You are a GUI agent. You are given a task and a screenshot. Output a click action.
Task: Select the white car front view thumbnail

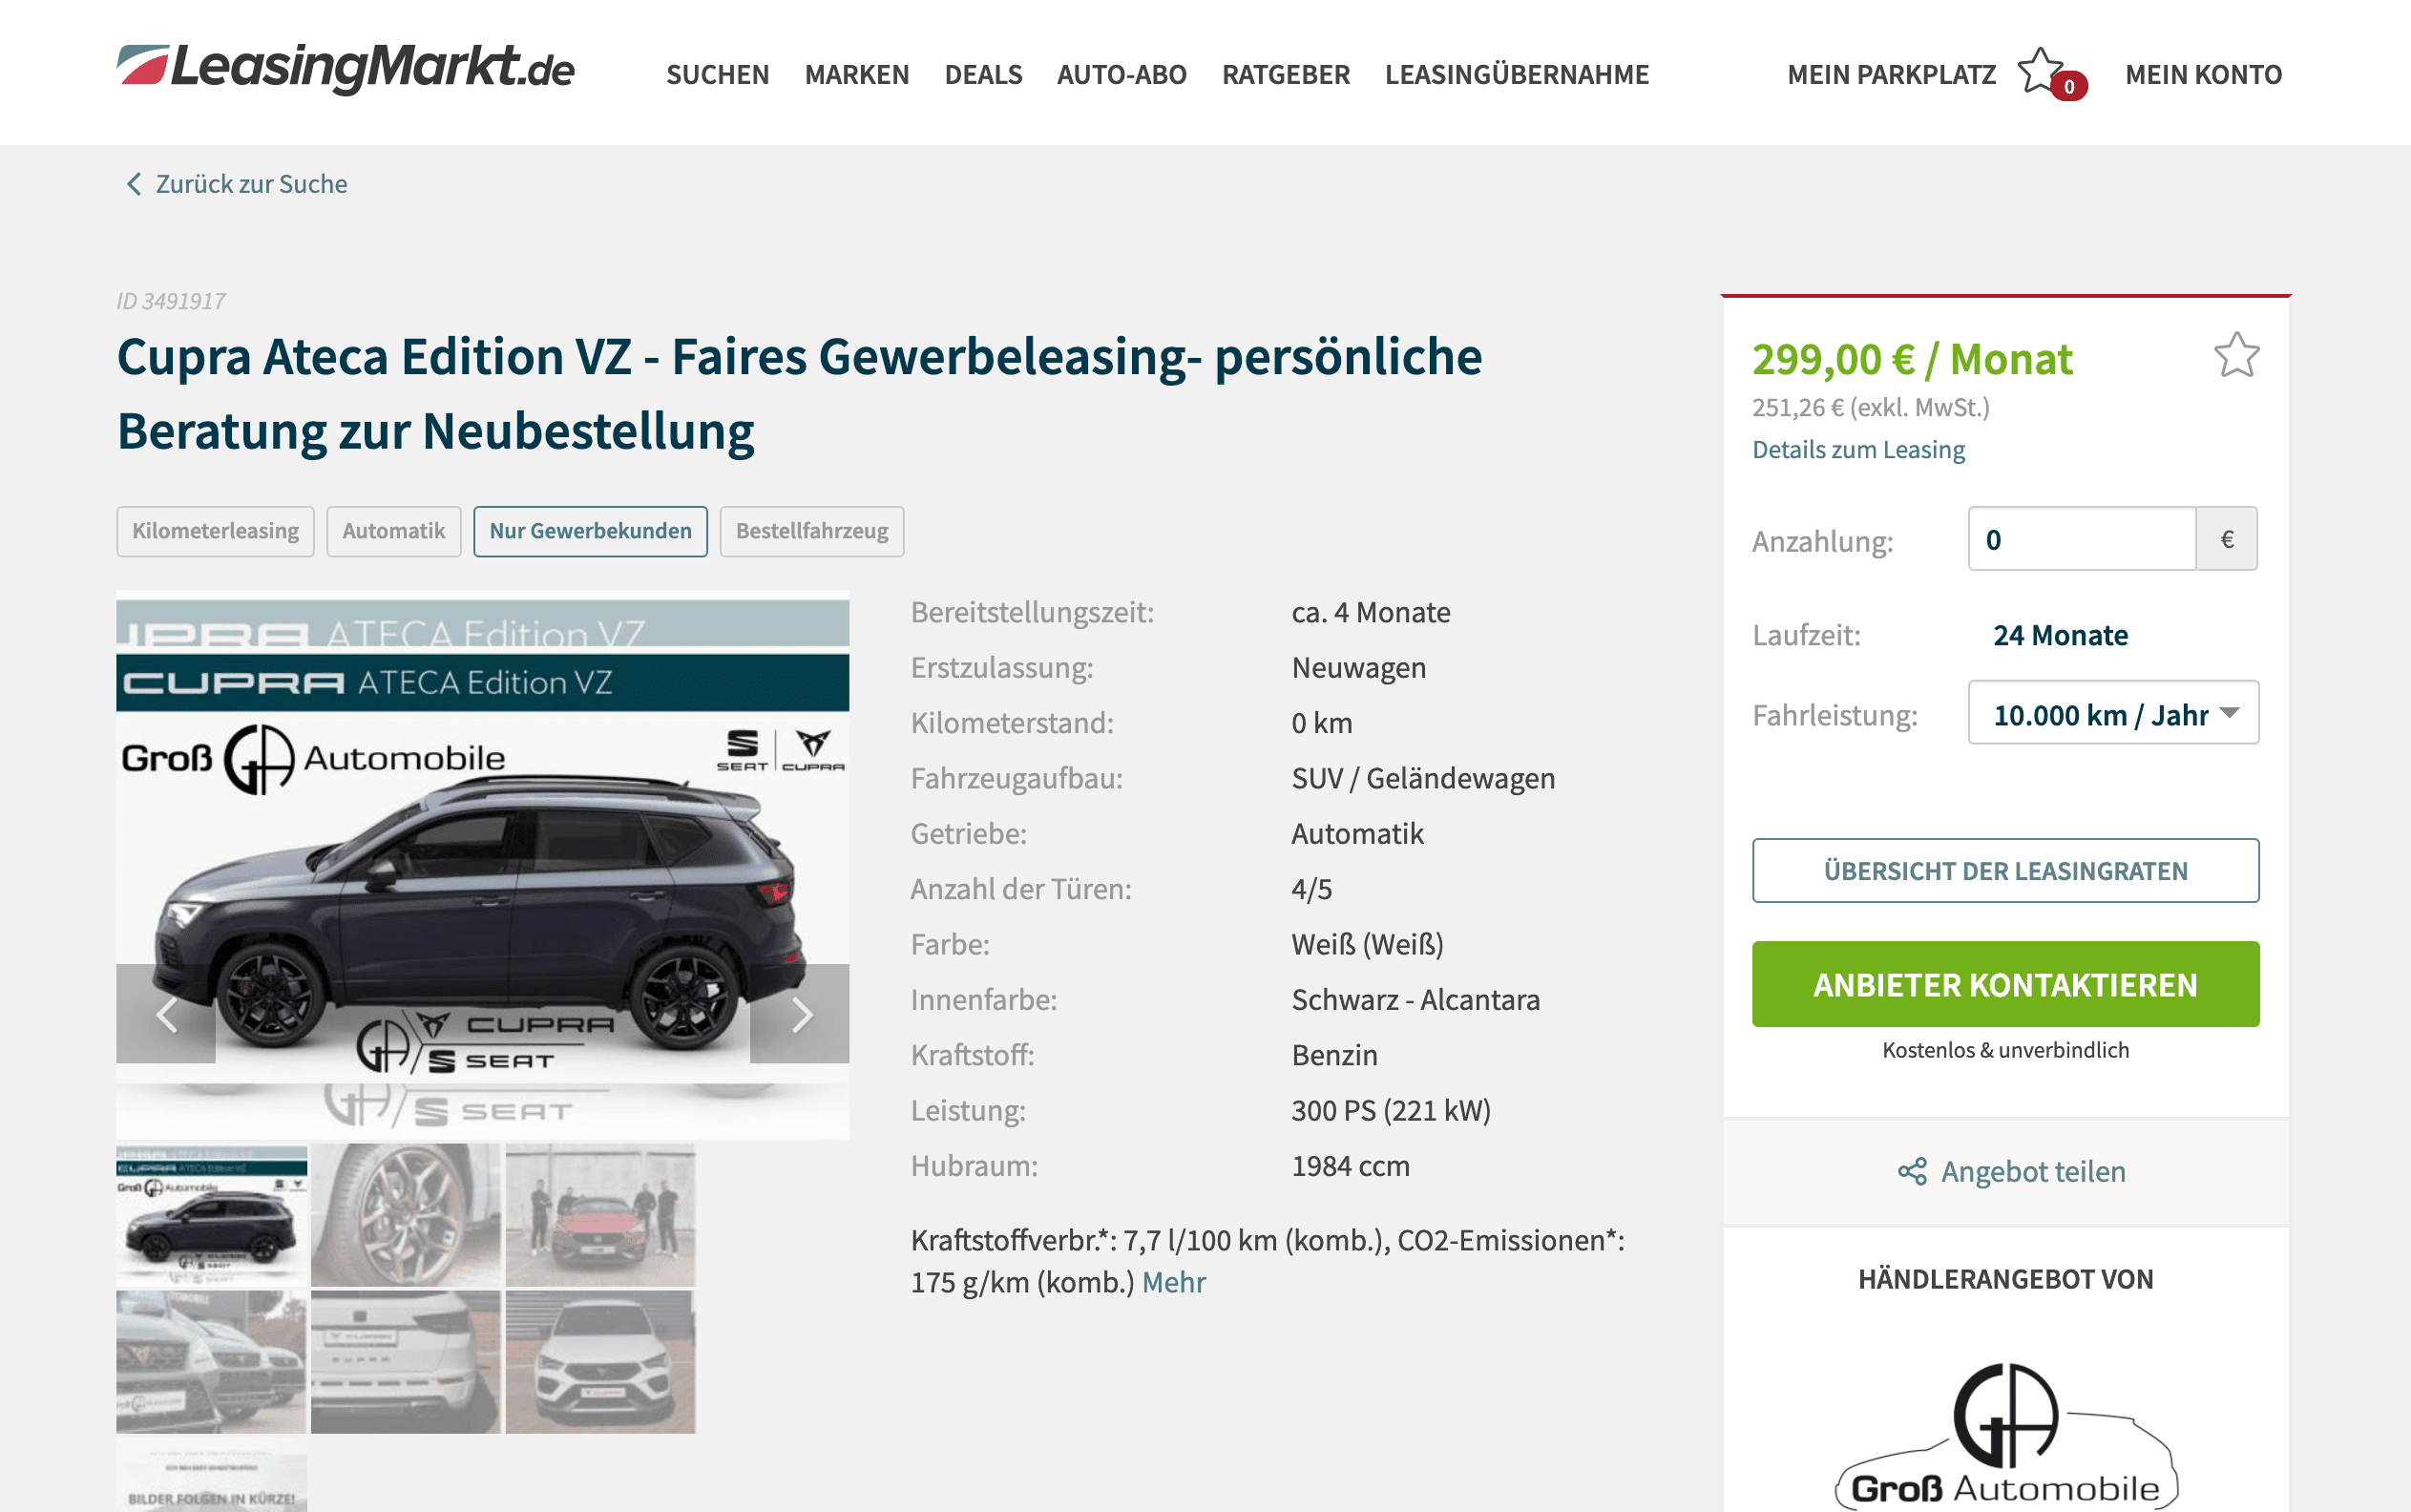click(x=600, y=1362)
